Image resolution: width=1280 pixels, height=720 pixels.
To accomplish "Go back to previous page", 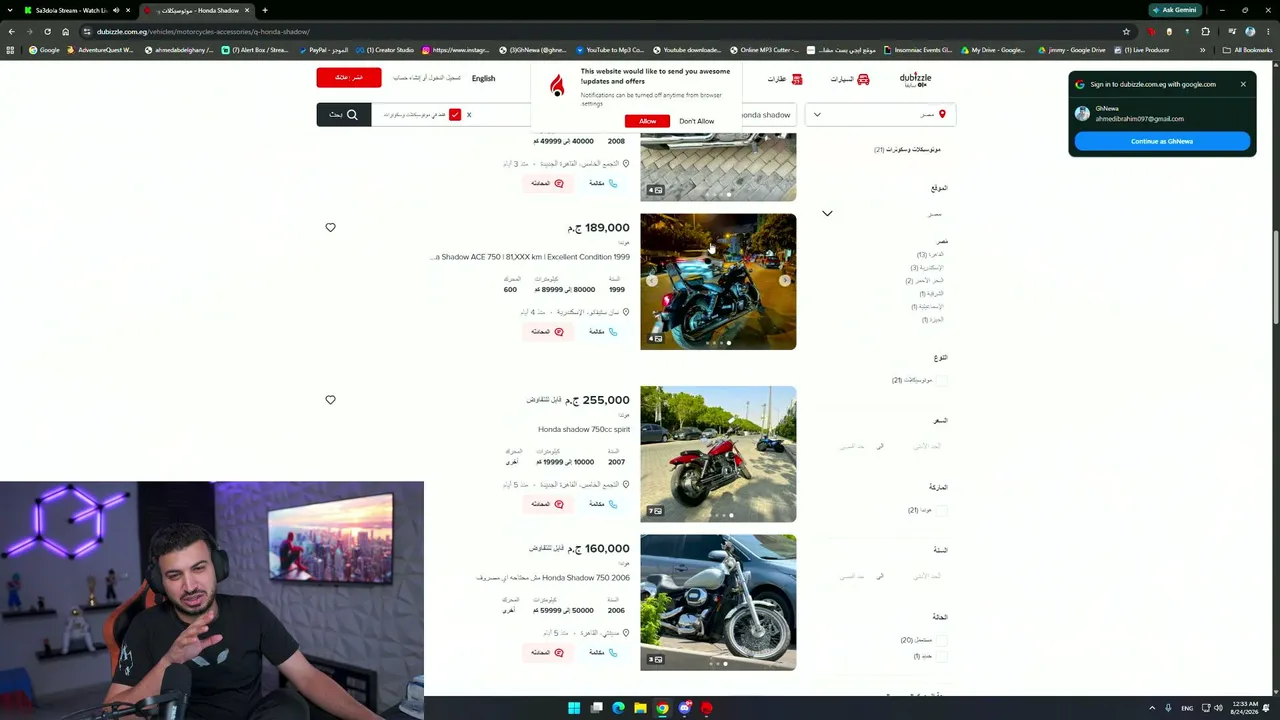I will click(x=11, y=31).
